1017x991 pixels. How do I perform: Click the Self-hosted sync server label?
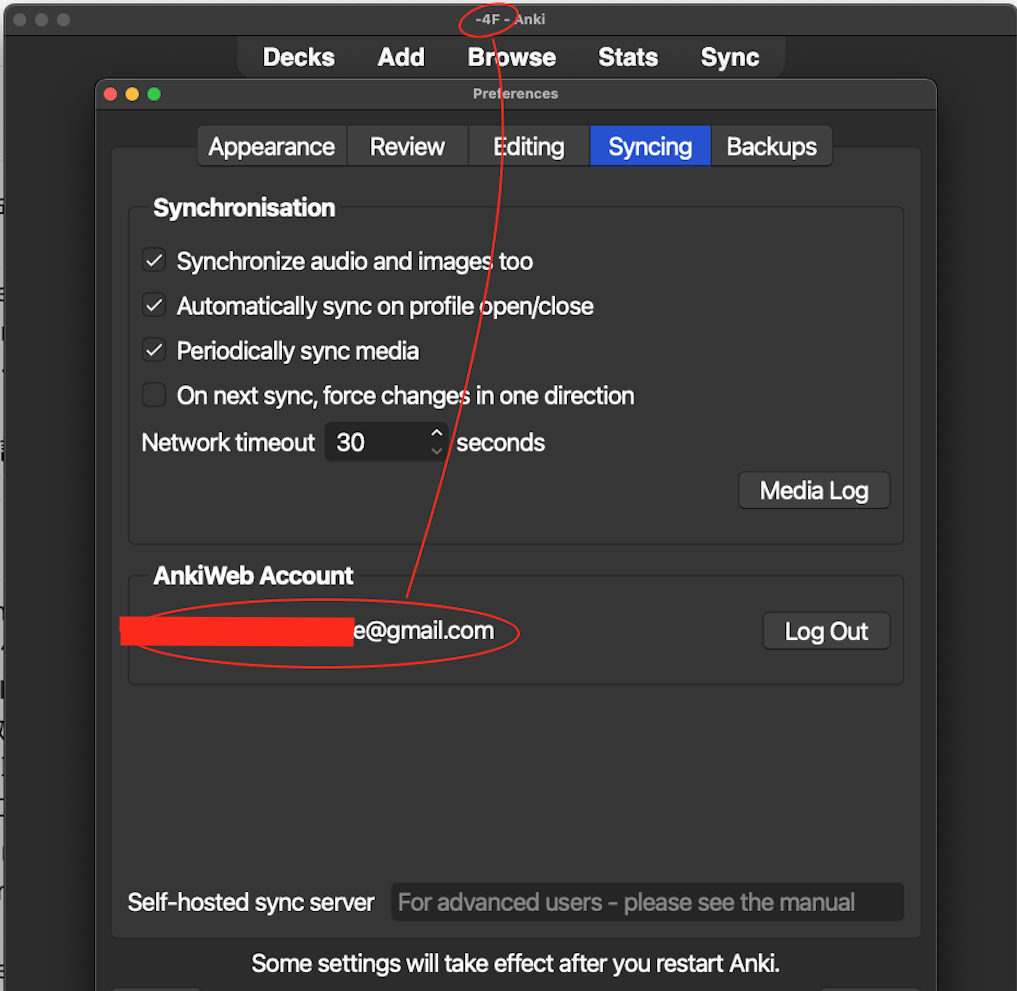251,902
